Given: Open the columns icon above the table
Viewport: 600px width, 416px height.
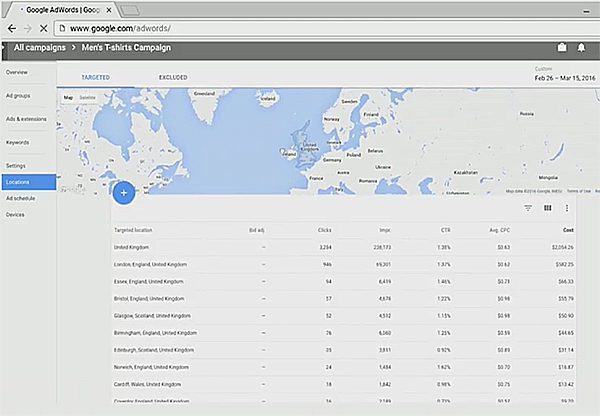Looking at the screenshot, I should pos(548,208).
